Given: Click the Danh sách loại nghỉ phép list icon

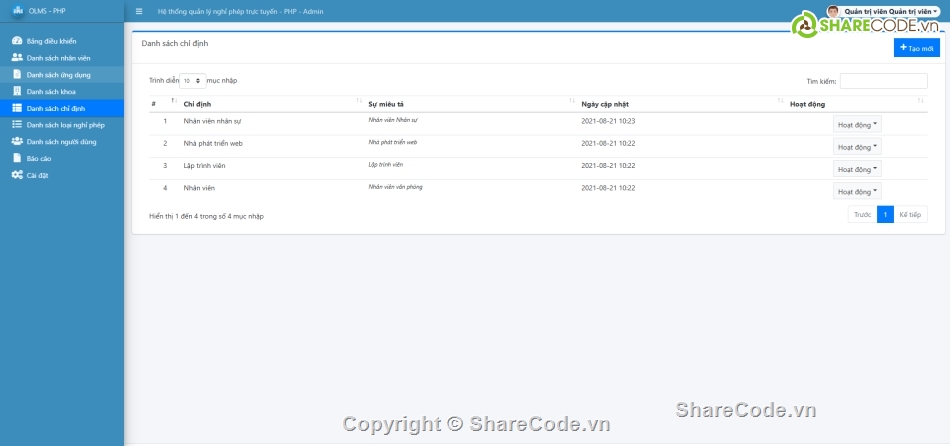Looking at the screenshot, I should (x=17, y=125).
